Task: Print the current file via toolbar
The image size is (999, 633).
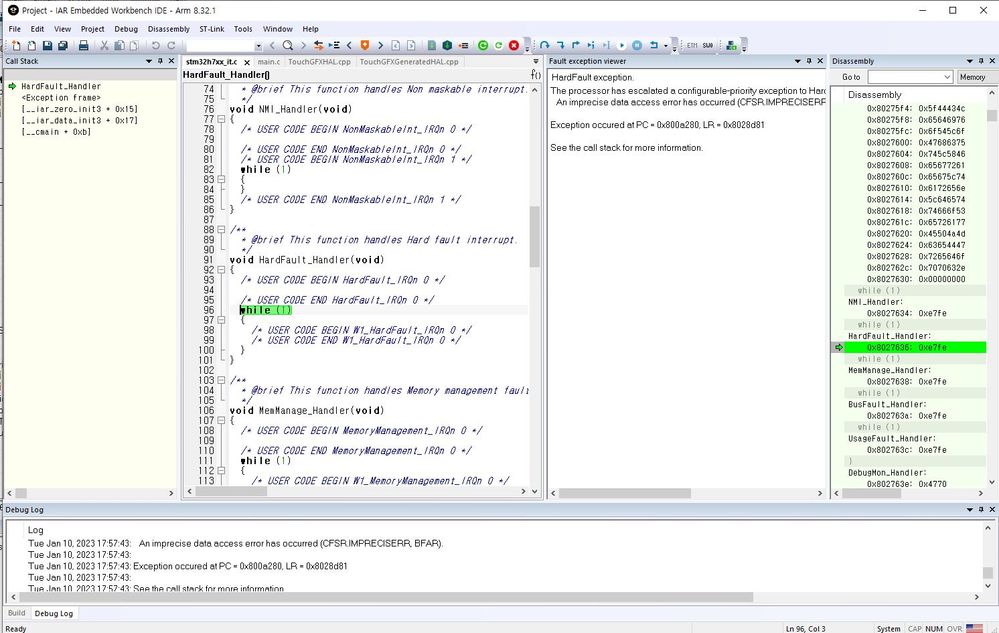Action: (x=83, y=45)
